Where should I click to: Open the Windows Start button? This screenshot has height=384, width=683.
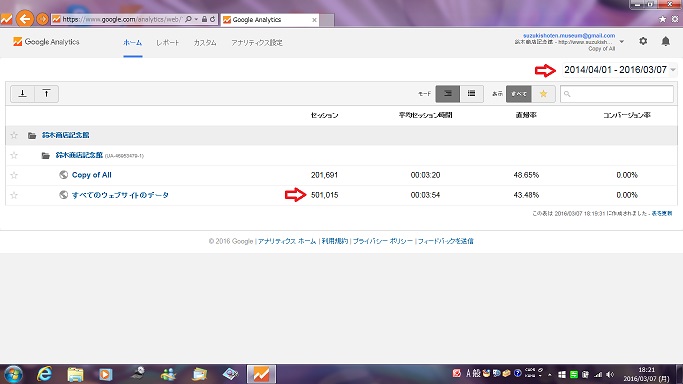click(13, 374)
